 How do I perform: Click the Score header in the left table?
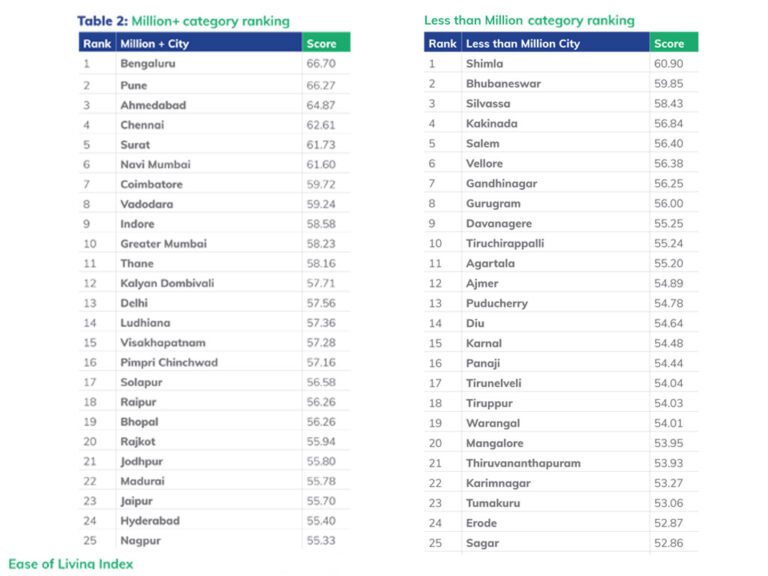coord(322,44)
